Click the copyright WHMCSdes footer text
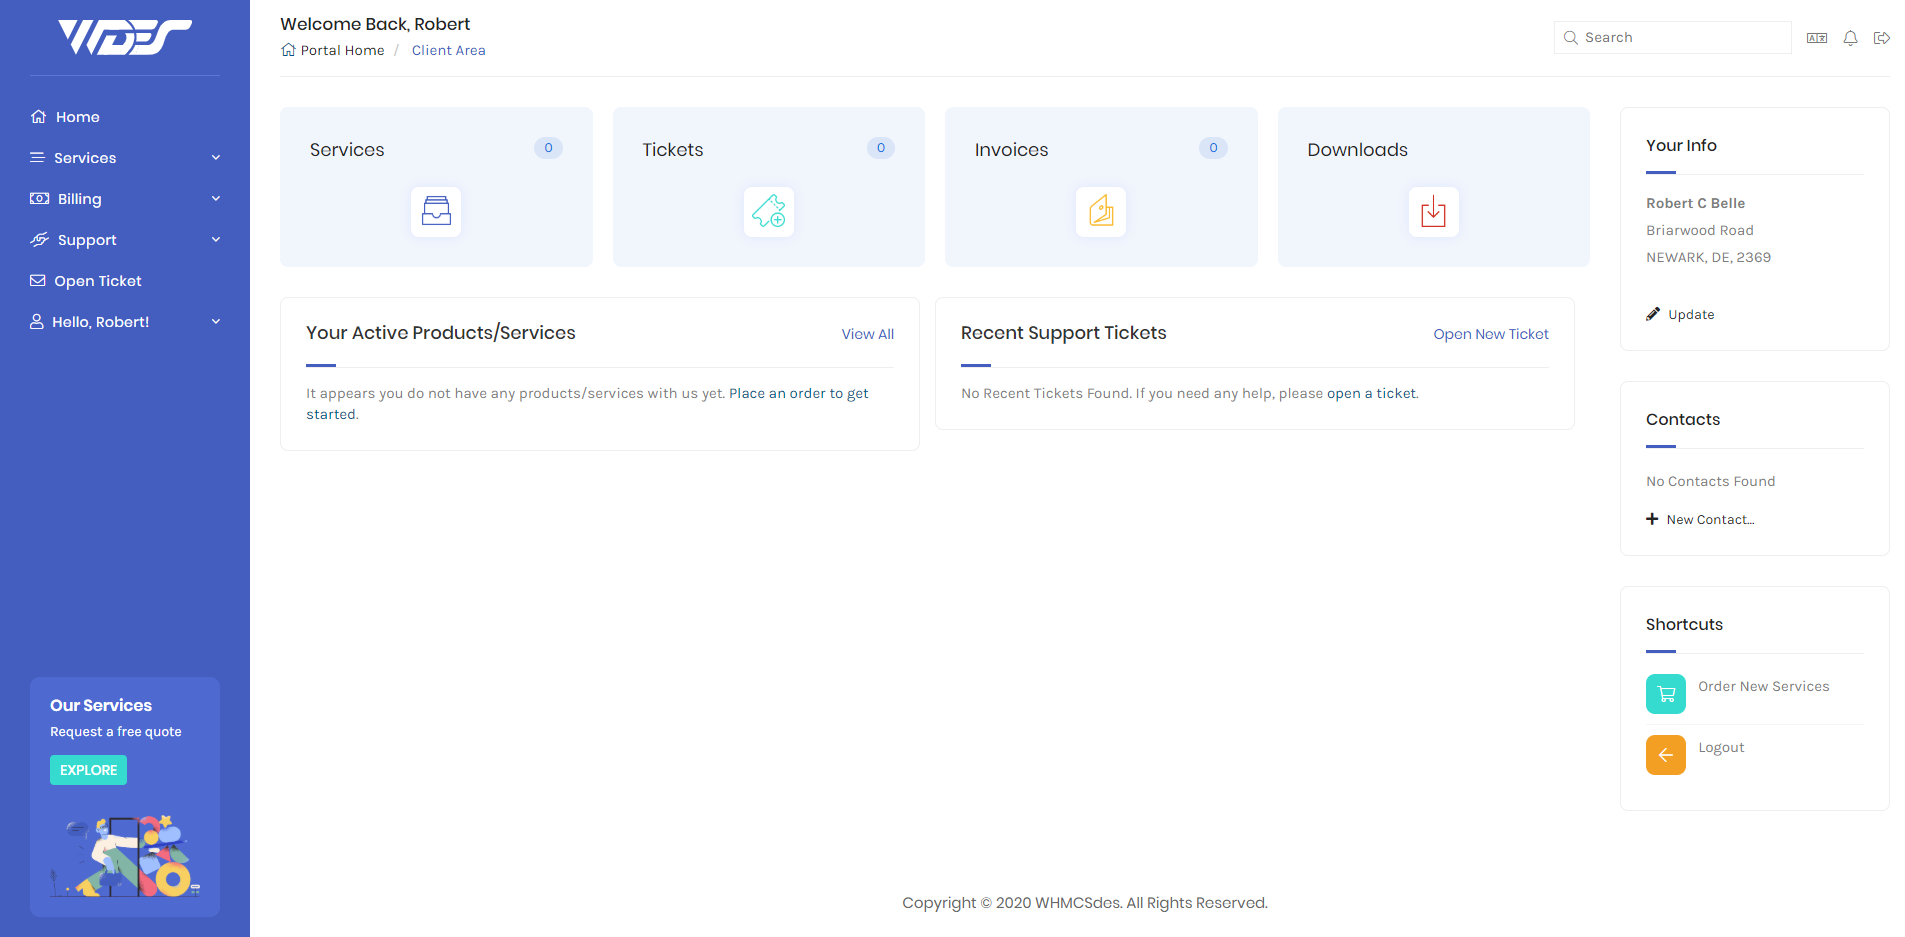This screenshot has height=937, width=1905. 1085,903
